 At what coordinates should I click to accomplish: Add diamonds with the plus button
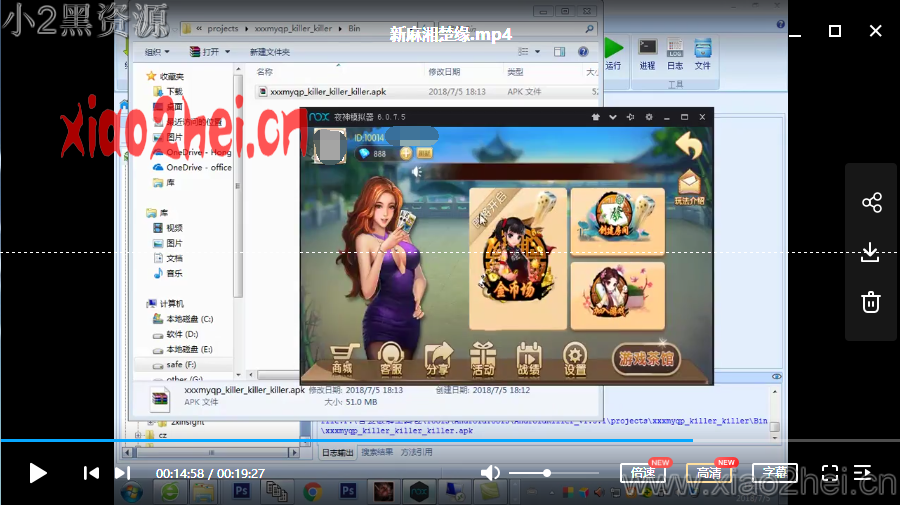click(x=406, y=153)
